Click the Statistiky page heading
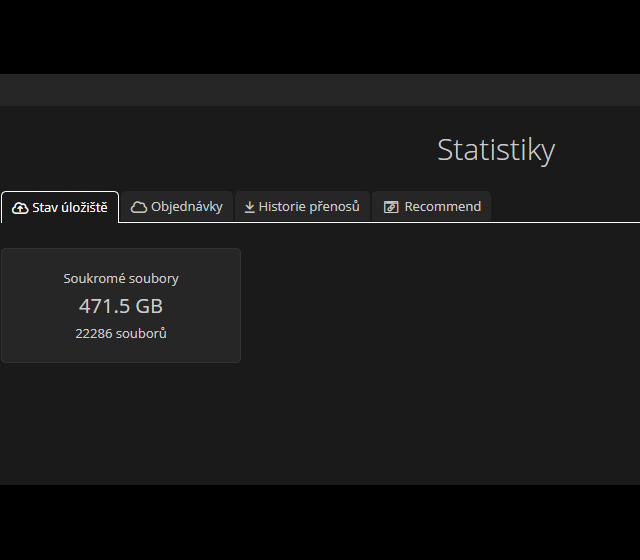640x560 pixels. (x=496, y=150)
